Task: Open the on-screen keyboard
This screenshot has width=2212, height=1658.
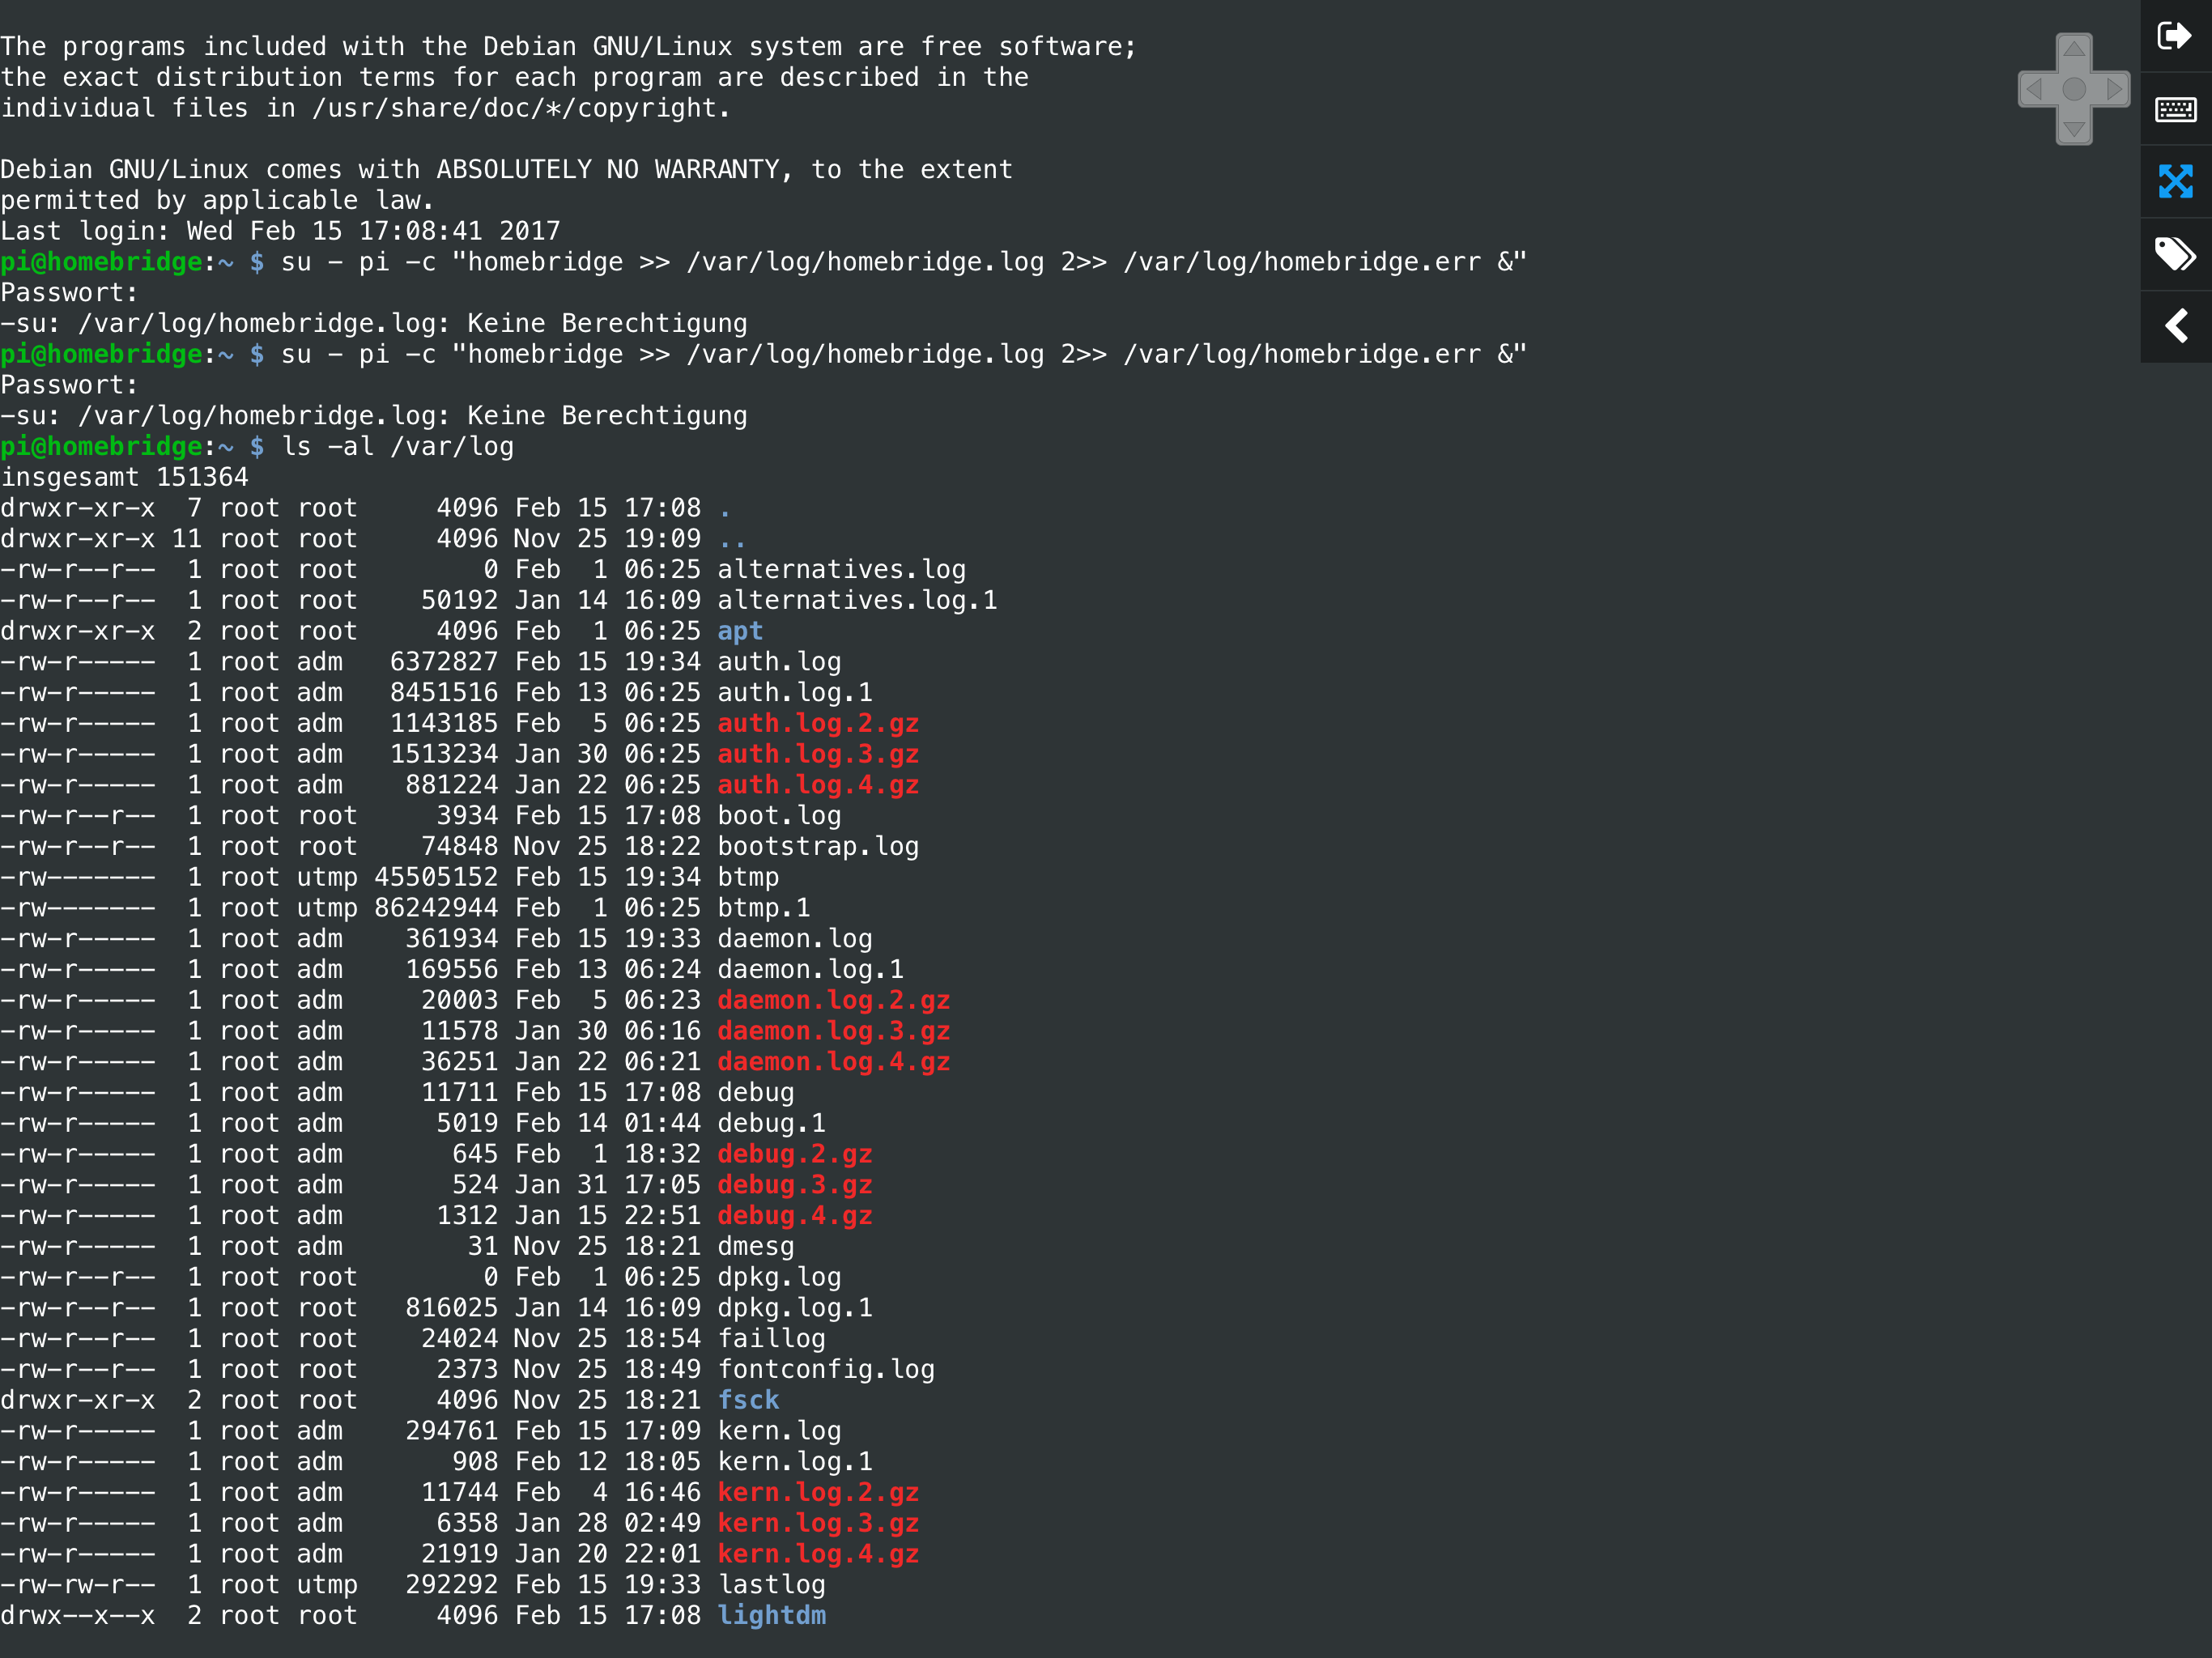Action: 2175,109
